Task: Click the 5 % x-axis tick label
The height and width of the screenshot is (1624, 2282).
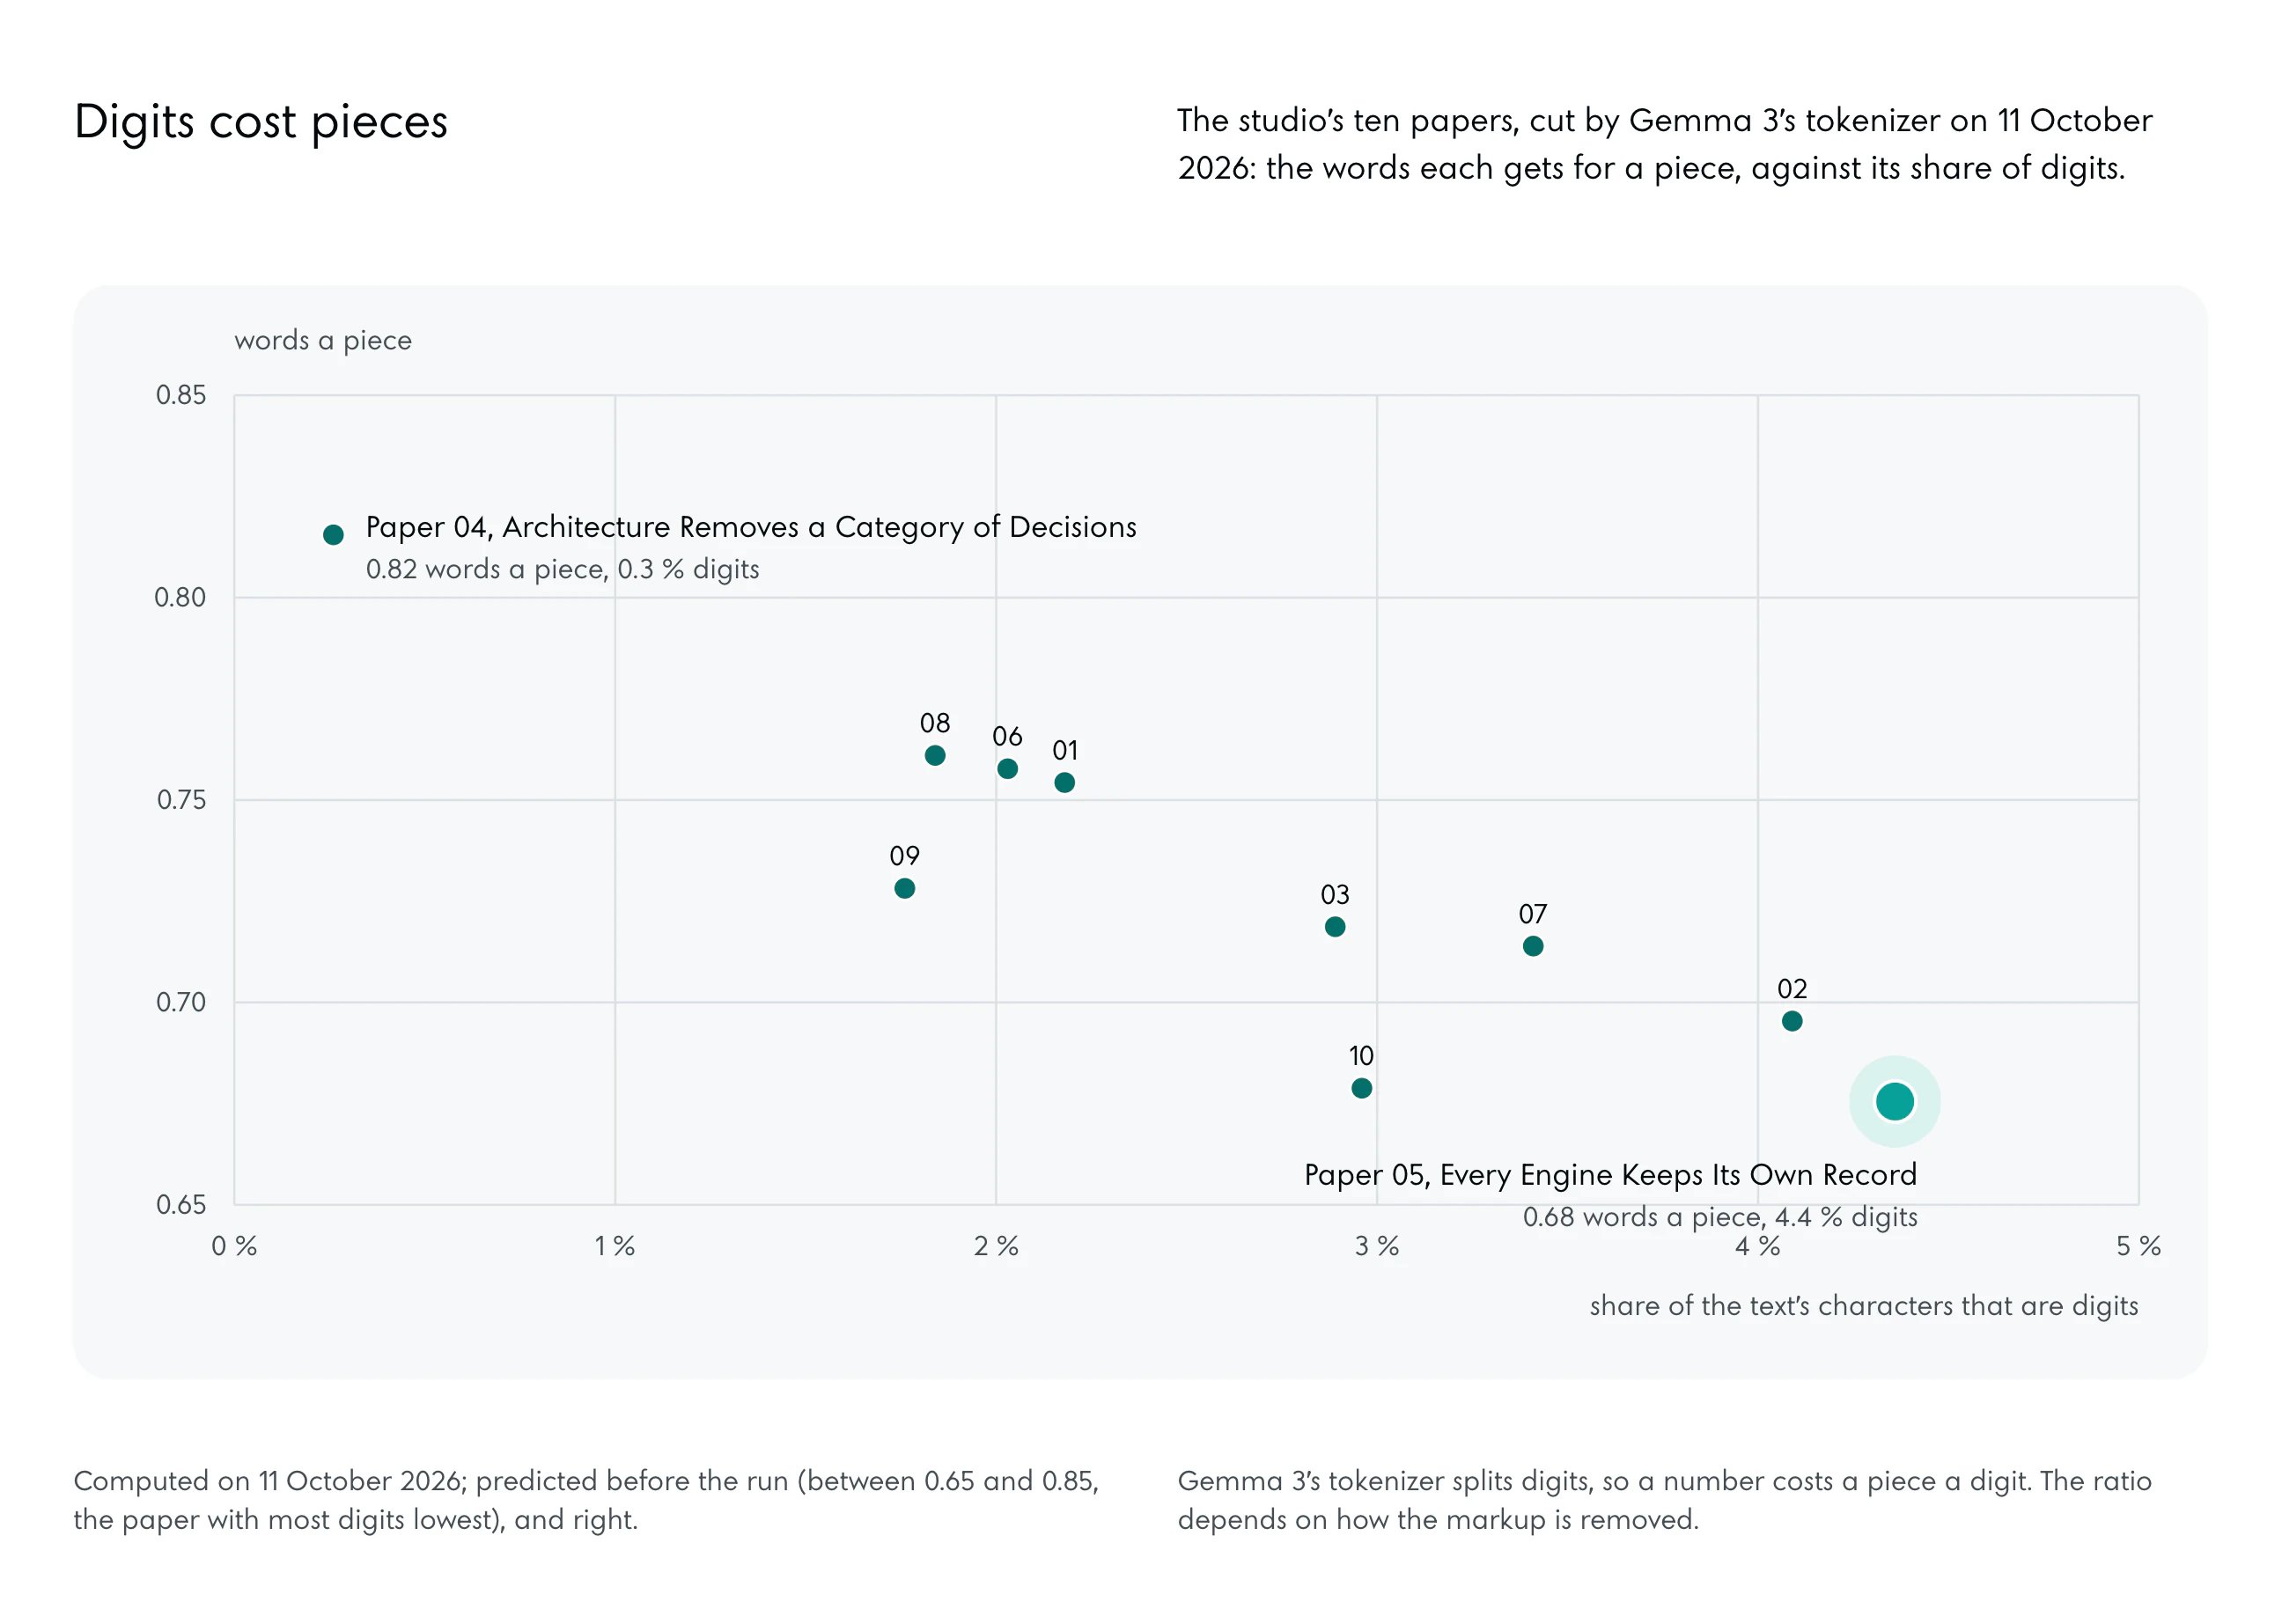Action: coord(2138,1246)
